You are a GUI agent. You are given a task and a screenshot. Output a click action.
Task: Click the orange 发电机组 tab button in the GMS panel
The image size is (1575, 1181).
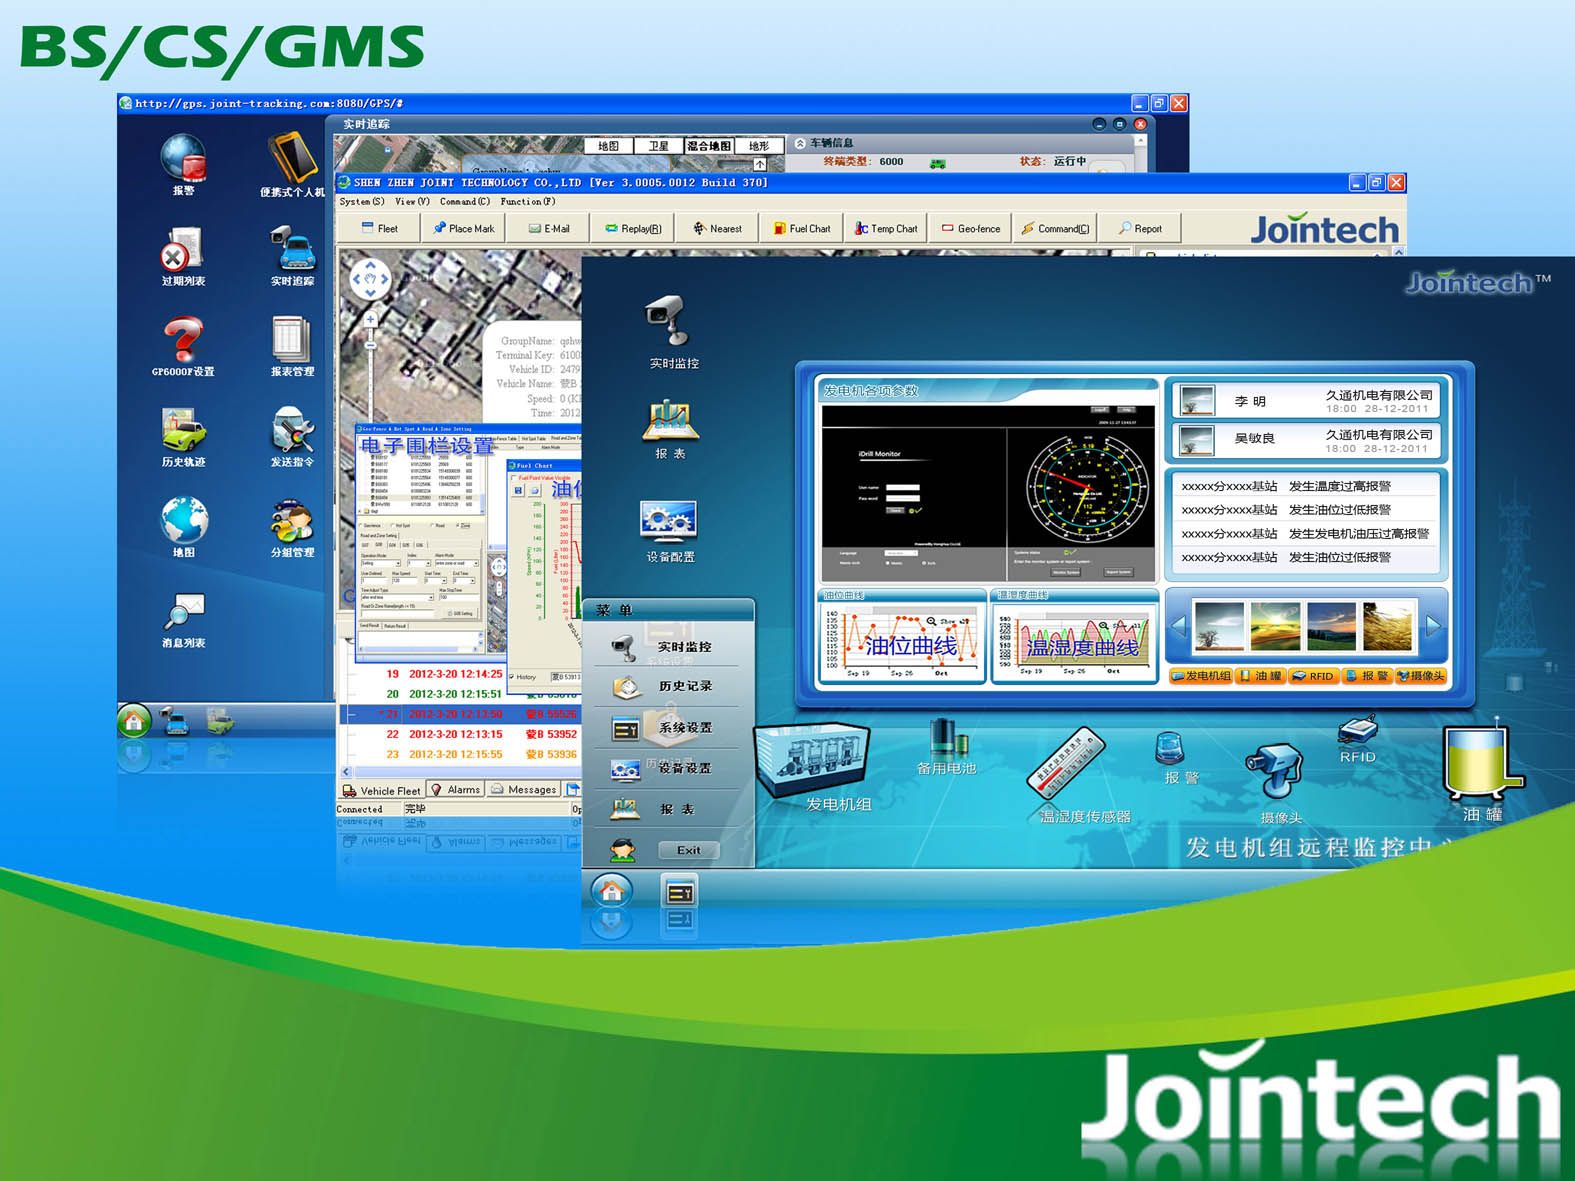coord(1201,676)
